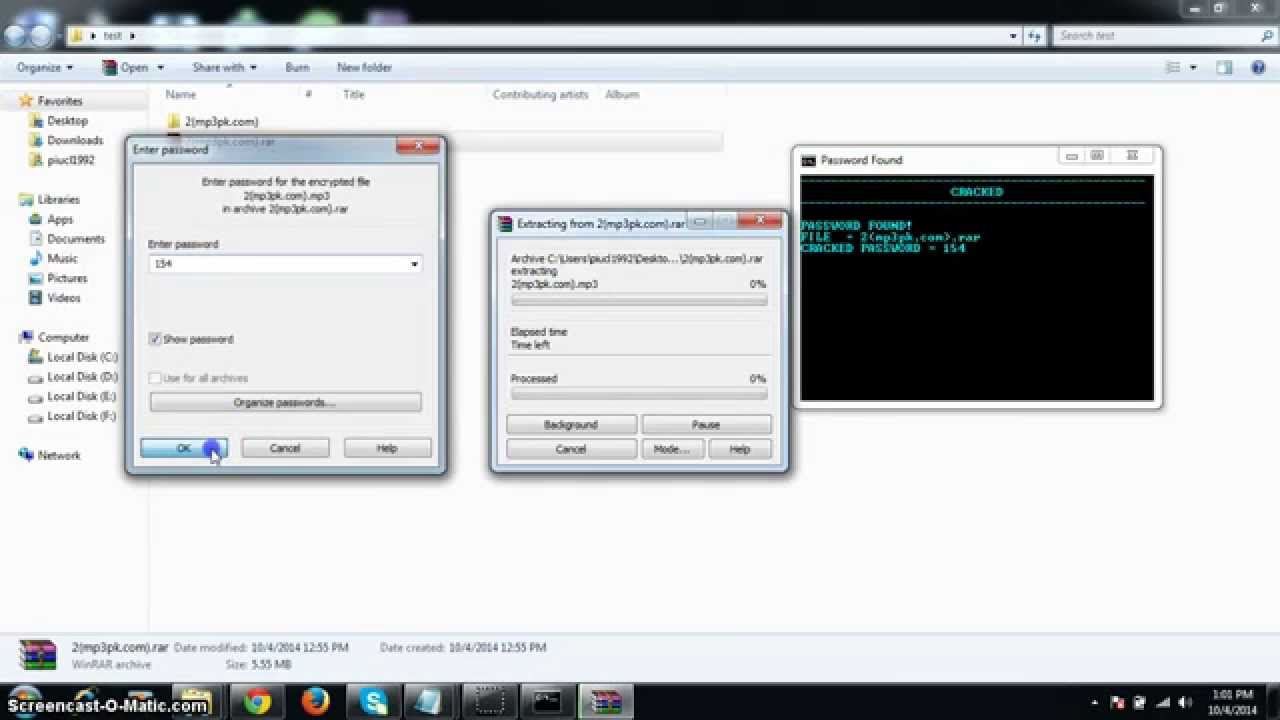The height and width of the screenshot is (720, 1280).
Task: Open Local Disk (C:)
Action: (82, 357)
